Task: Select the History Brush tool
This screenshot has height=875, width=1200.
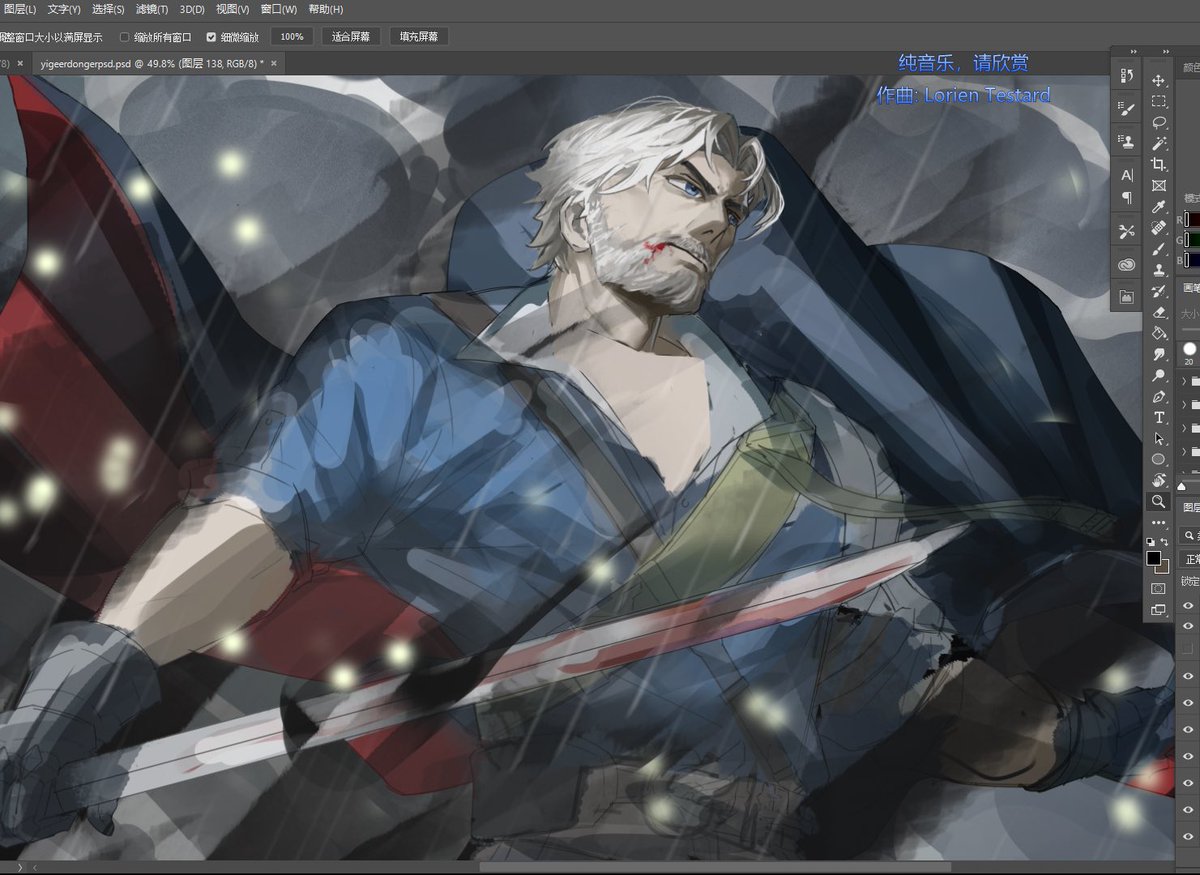Action: pyautogui.click(x=1159, y=291)
